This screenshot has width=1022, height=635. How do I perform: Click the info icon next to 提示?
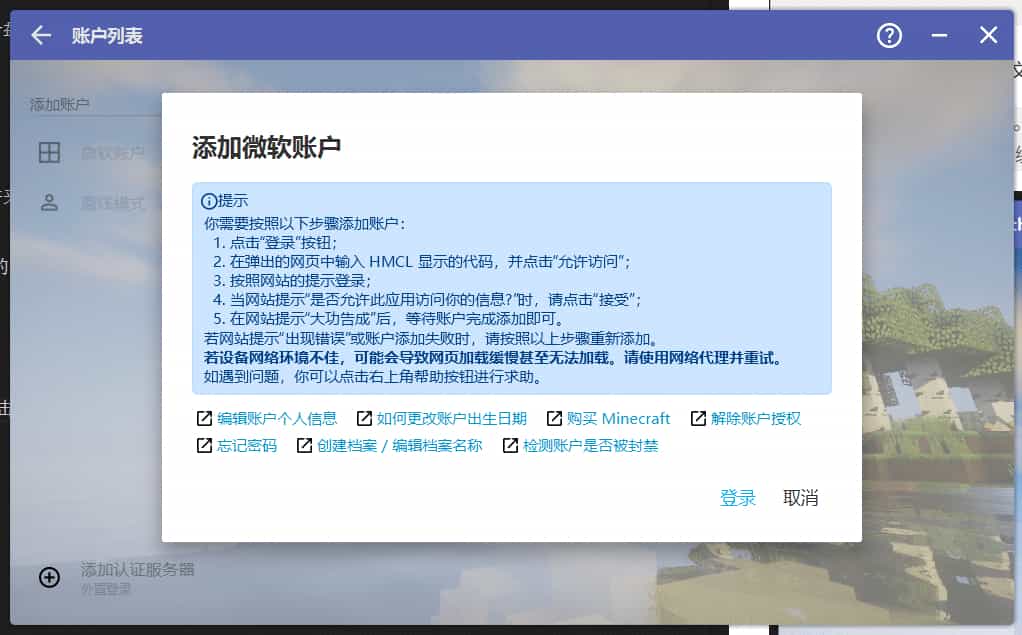point(209,201)
